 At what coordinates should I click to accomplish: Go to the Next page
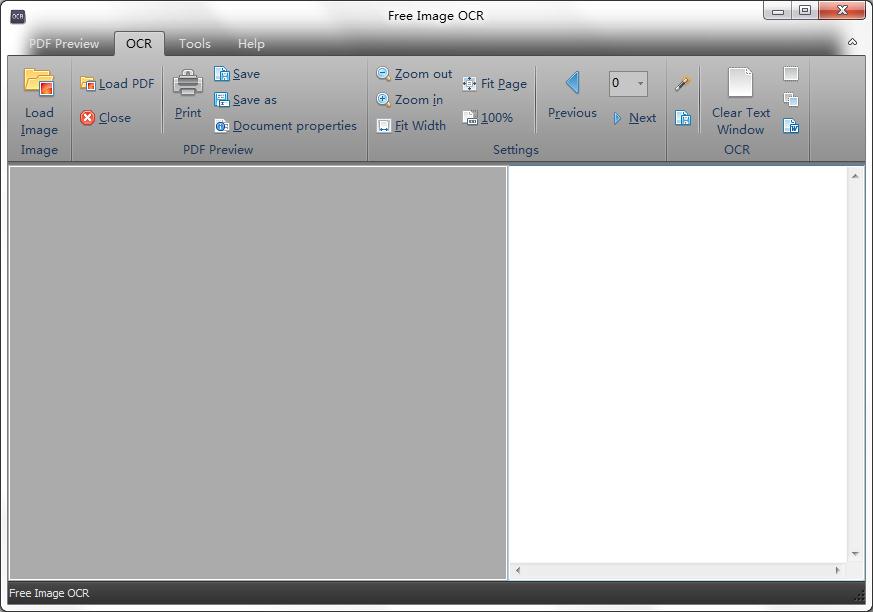pos(635,118)
